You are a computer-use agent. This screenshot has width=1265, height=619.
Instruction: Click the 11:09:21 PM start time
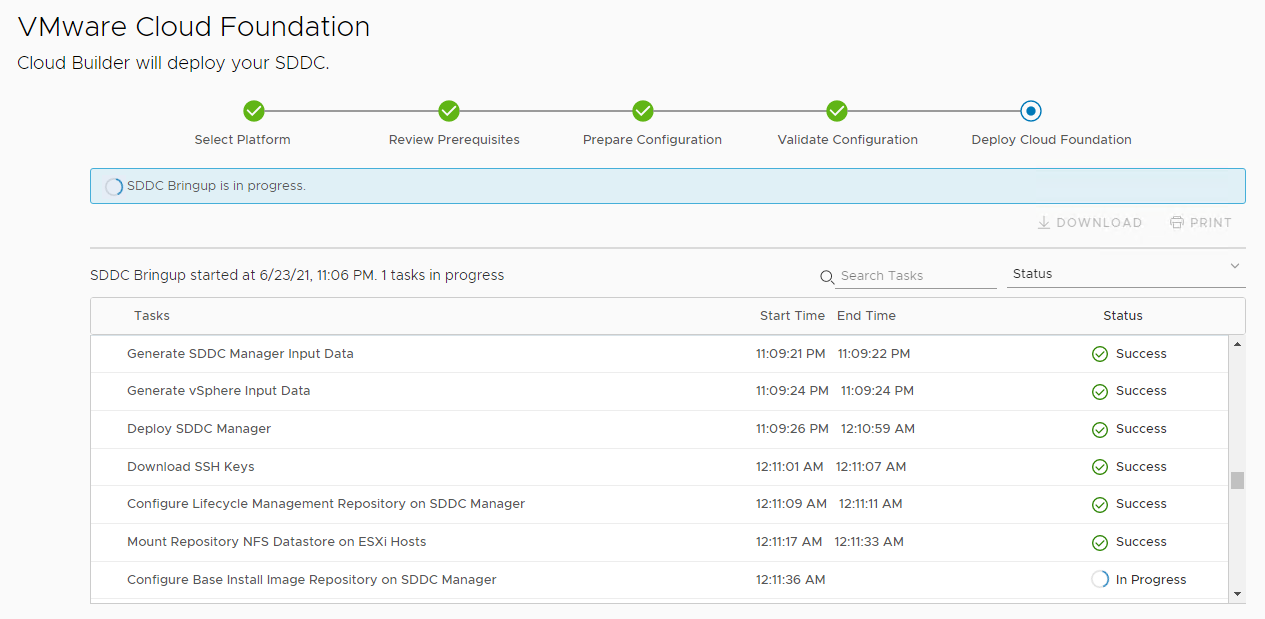point(792,354)
